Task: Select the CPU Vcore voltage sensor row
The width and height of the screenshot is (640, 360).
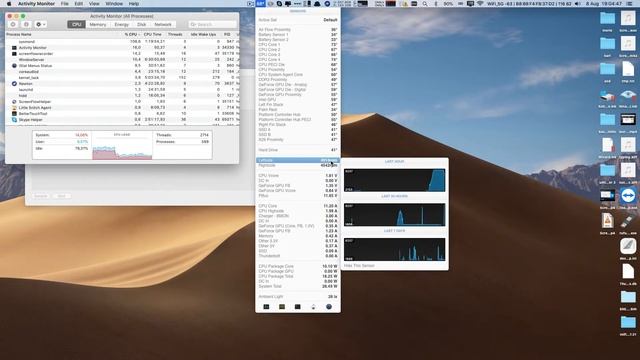Action: coord(298,176)
